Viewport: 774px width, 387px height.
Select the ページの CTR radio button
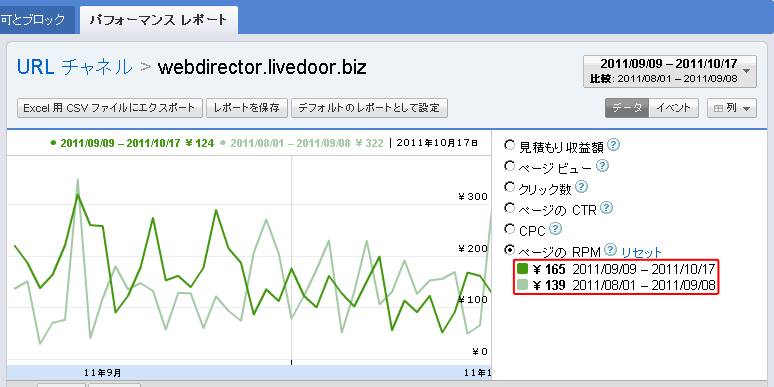click(x=509, y=208)
